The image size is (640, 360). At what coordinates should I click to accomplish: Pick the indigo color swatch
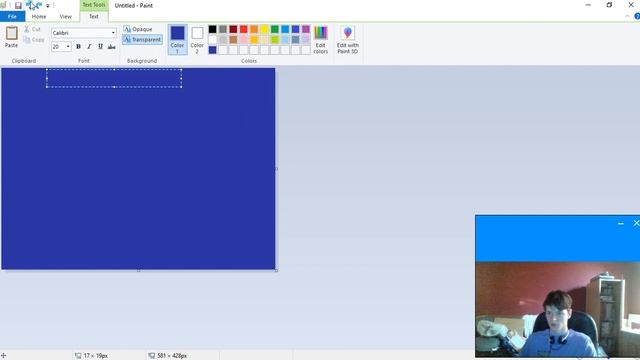click(x=296, y=29)
